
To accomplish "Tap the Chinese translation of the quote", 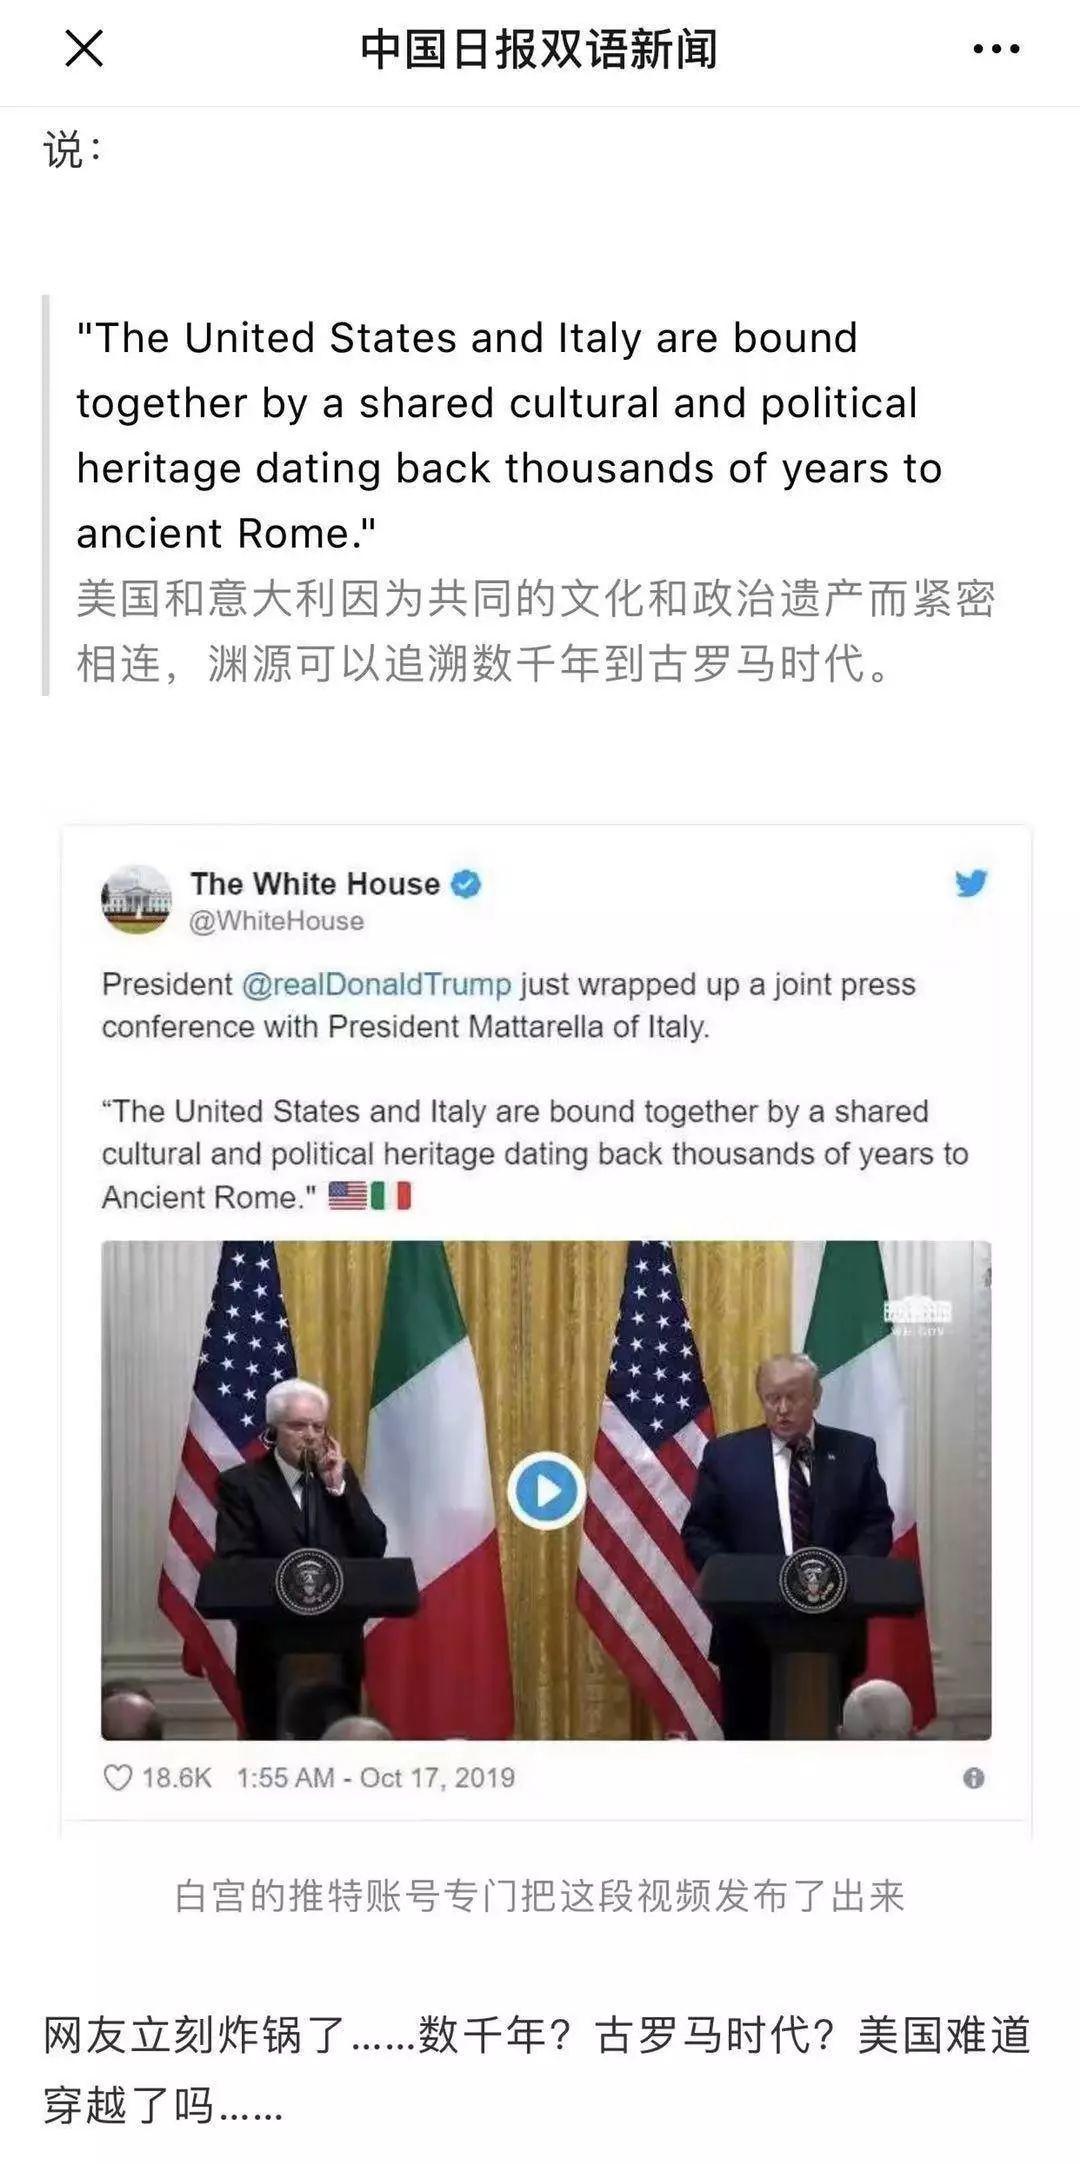I will click(x=536, y=631).
